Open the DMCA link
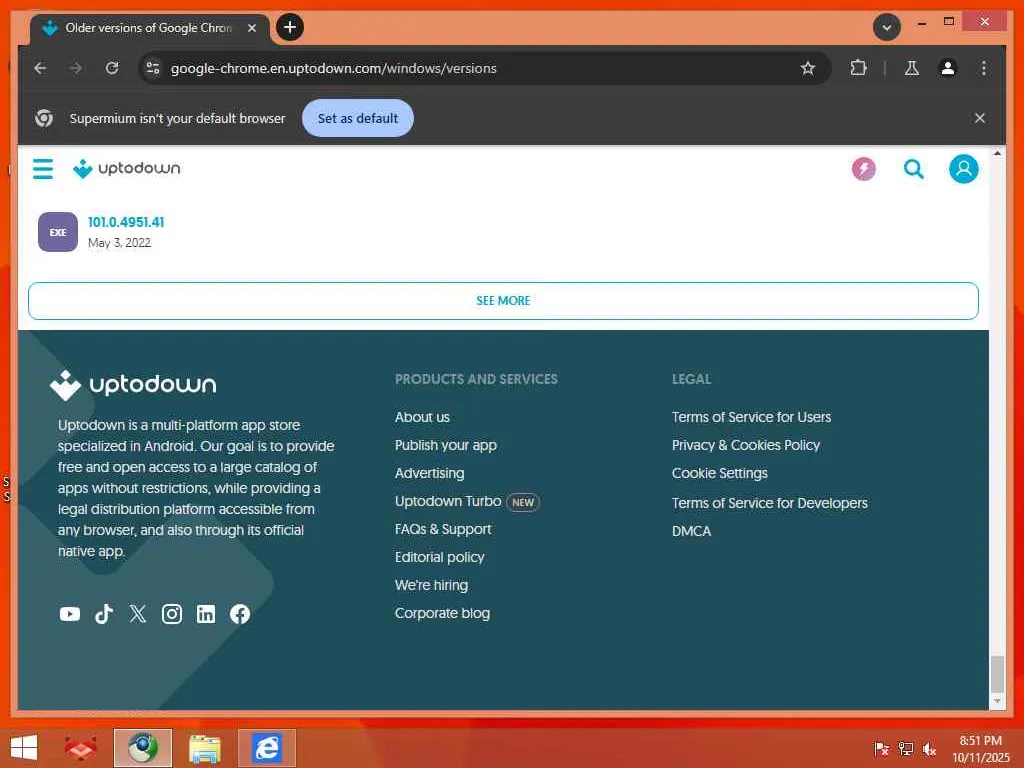 [692, 532]
